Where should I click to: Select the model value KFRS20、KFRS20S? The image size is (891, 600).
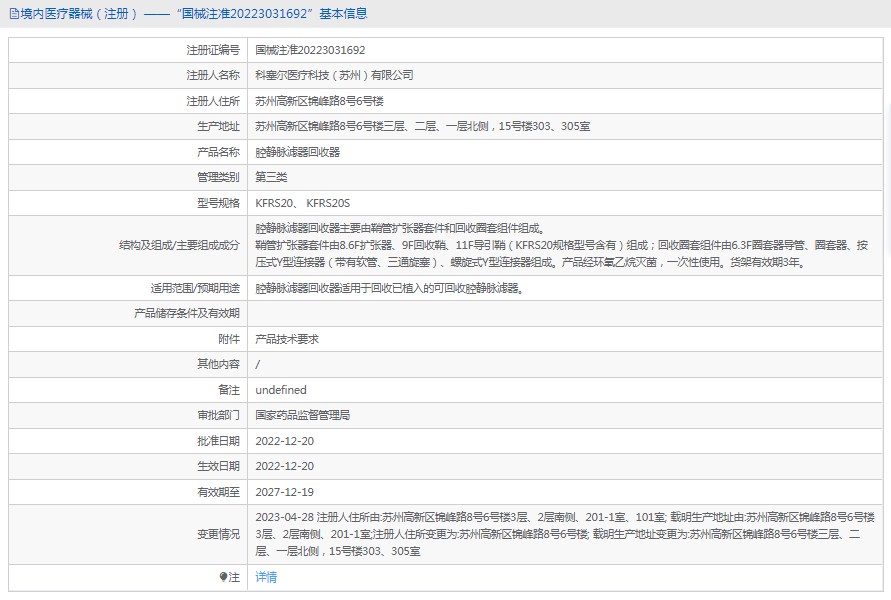click(x=303, y=203)
